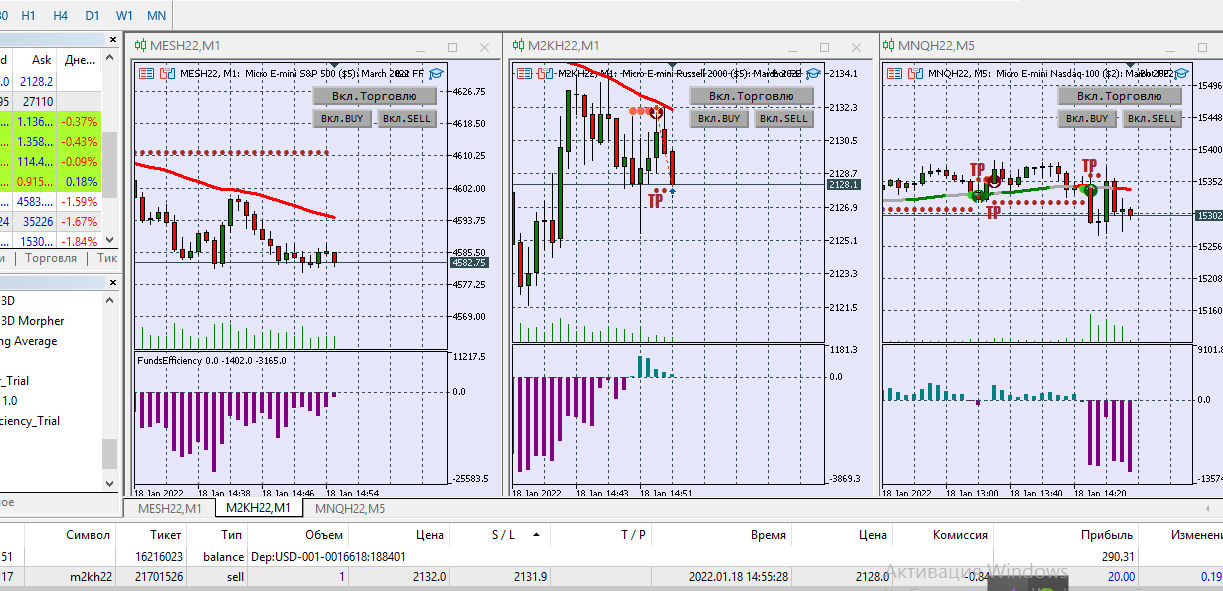Image resolution: width=1223 pixels, height=591 pixels.
Task: Switch to the MNQH22,M5 chart tab
Action: [343, 508]
